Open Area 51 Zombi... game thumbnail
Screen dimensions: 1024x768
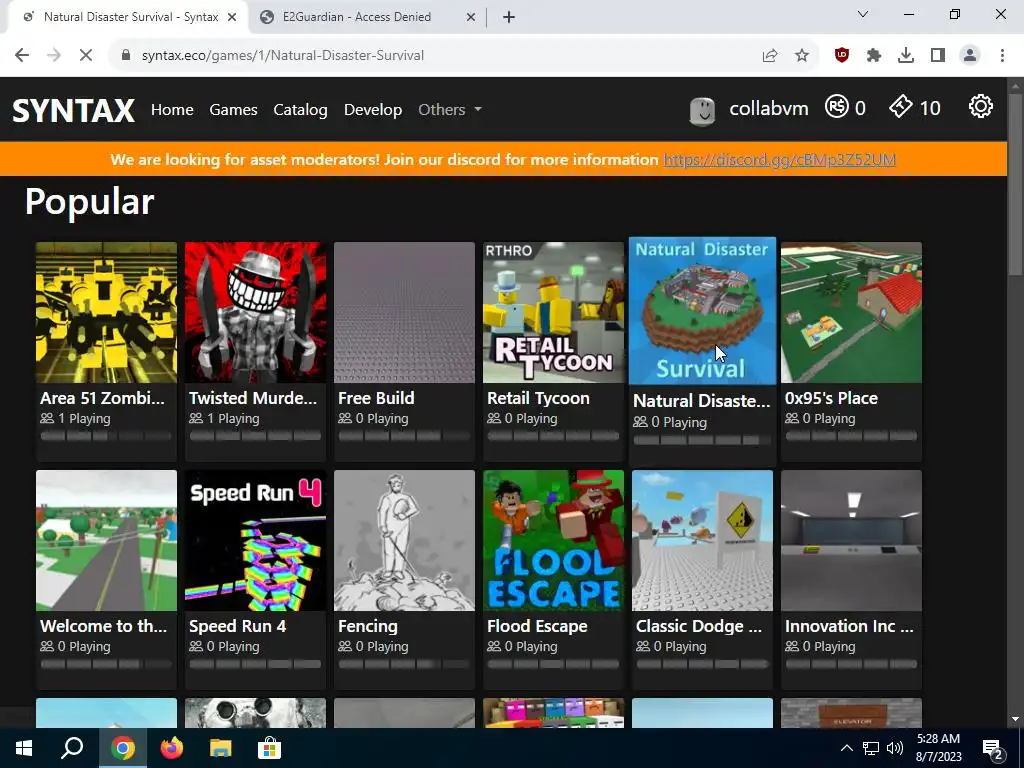pyautogui.click(x=106, y=312)
